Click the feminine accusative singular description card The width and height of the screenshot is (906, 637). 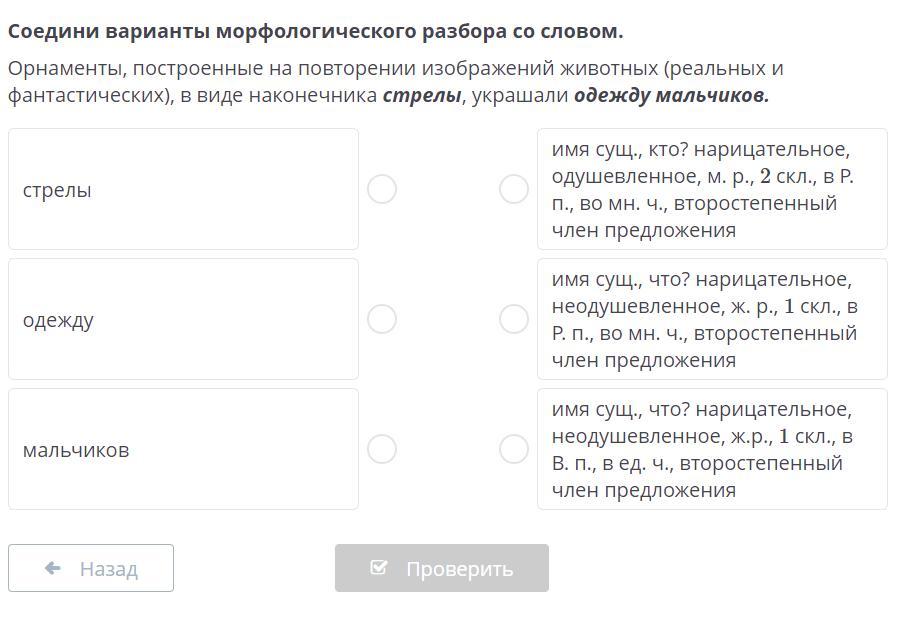711,449
